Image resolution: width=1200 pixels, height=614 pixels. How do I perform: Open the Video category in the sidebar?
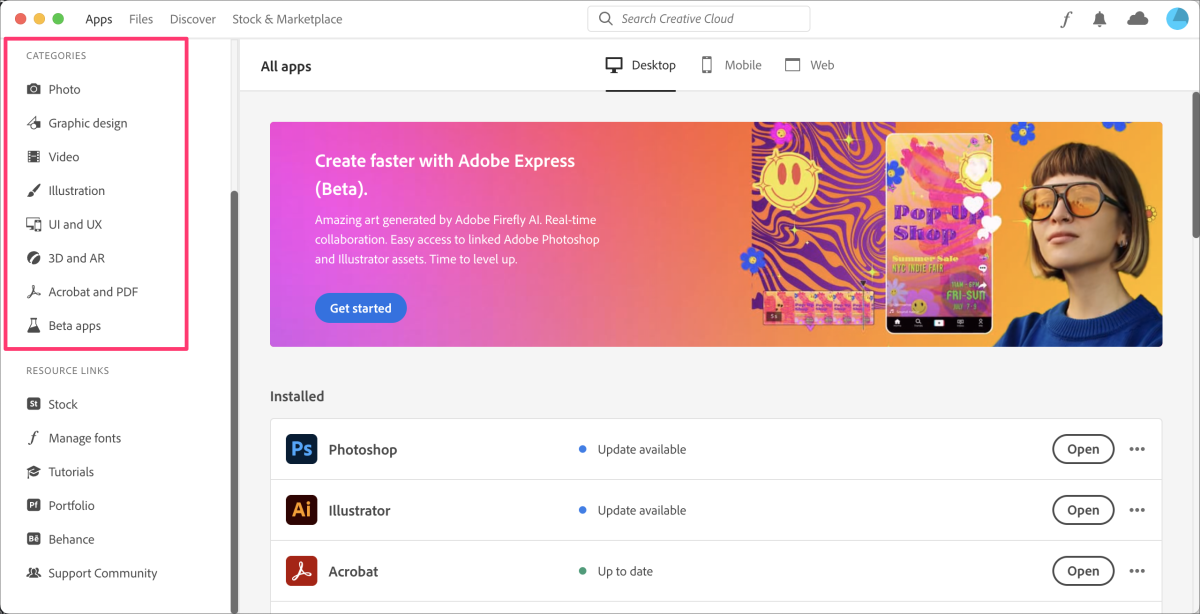35,156
